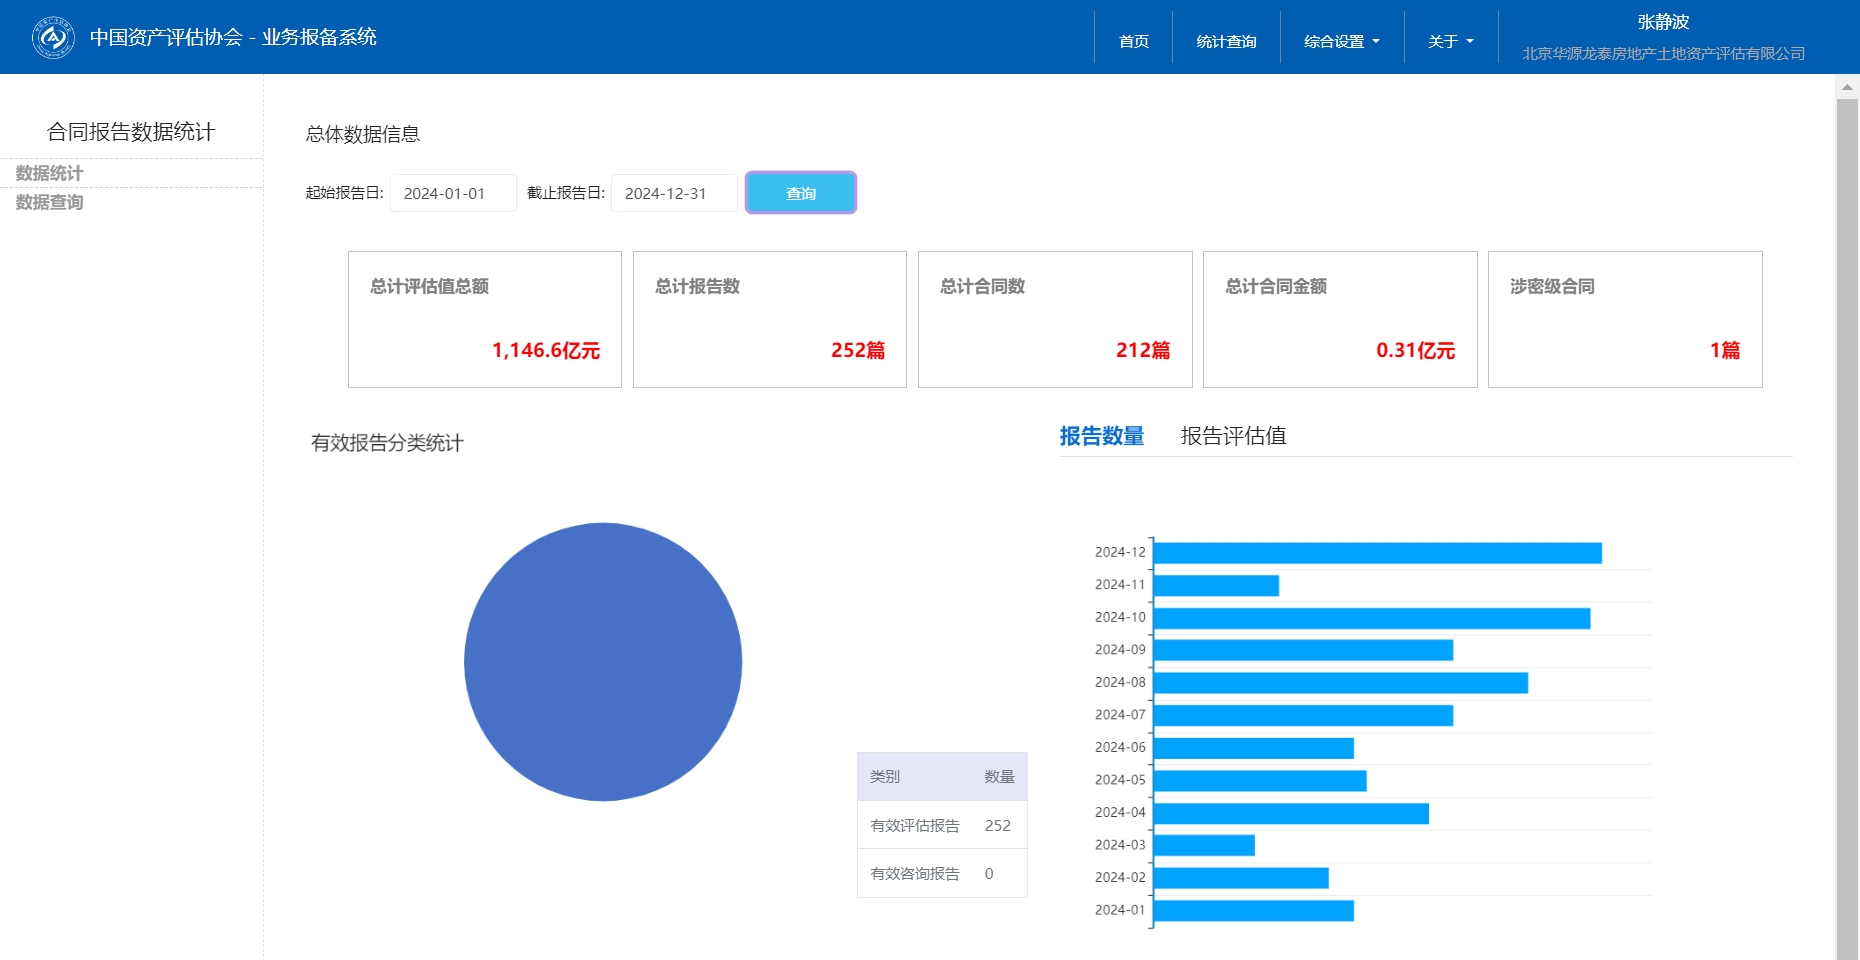Switch to the 报告数量 tab
Image resolution: width=1860 pixels, height=960 pixels.
click(x=1101, y=436)
